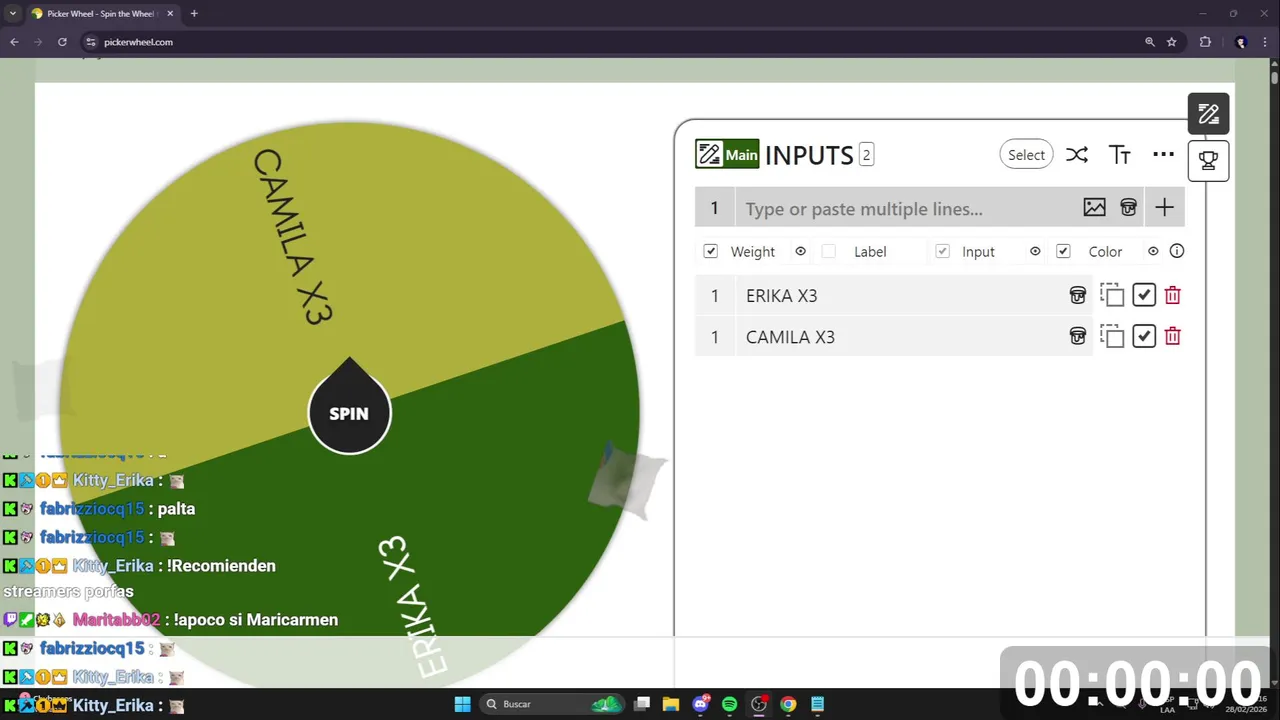
Task: Toggle Color visibility eye icon
Action: click(1153, 251)
